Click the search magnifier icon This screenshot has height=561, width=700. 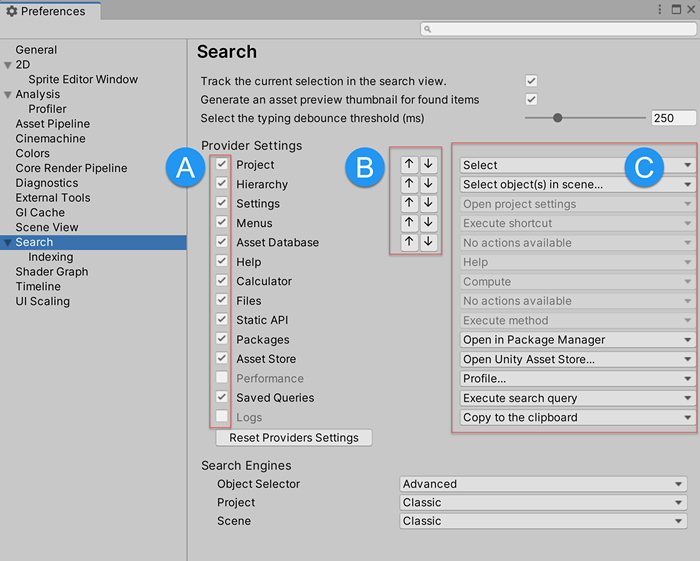[427, 29]
